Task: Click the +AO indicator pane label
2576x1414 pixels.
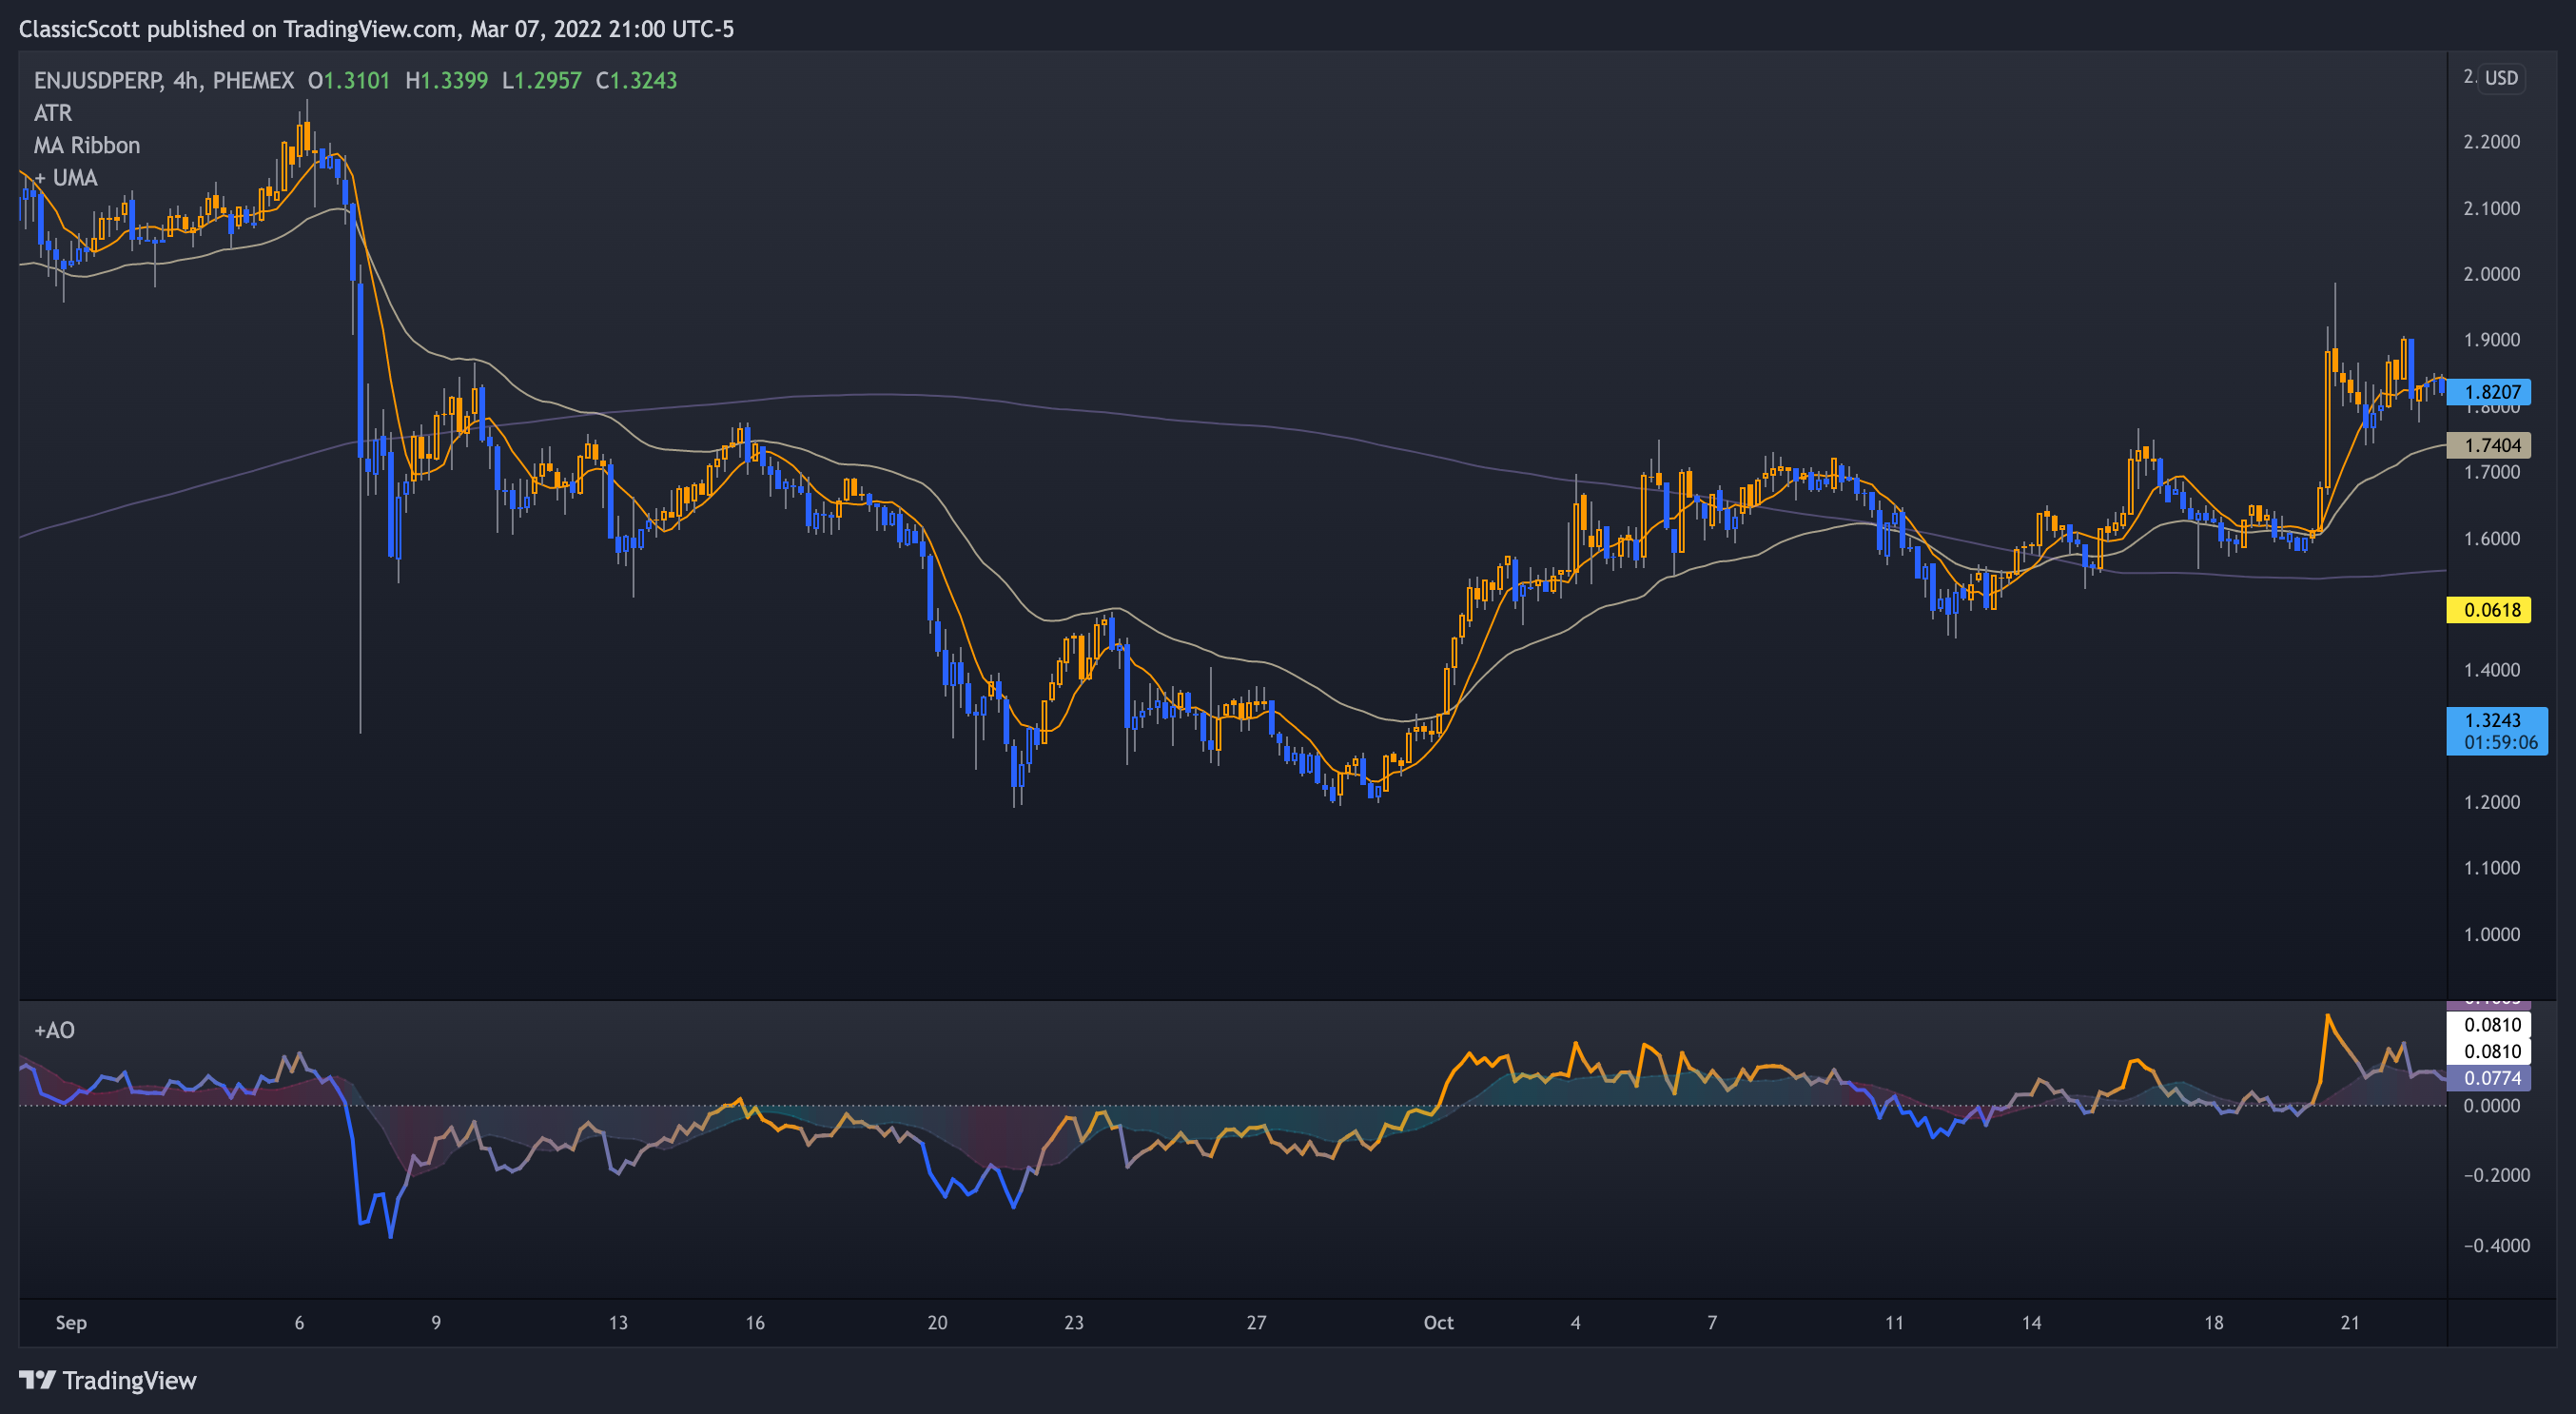Action: [54, 1030]
